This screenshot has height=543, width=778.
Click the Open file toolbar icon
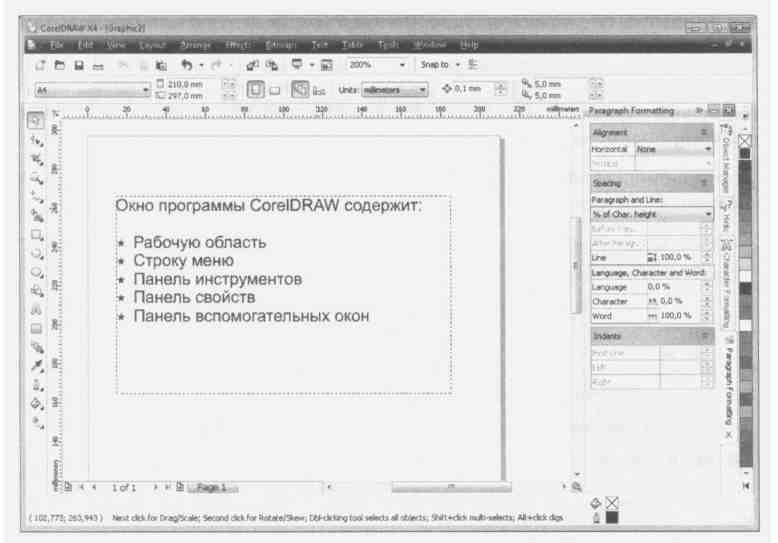[60, 65]
